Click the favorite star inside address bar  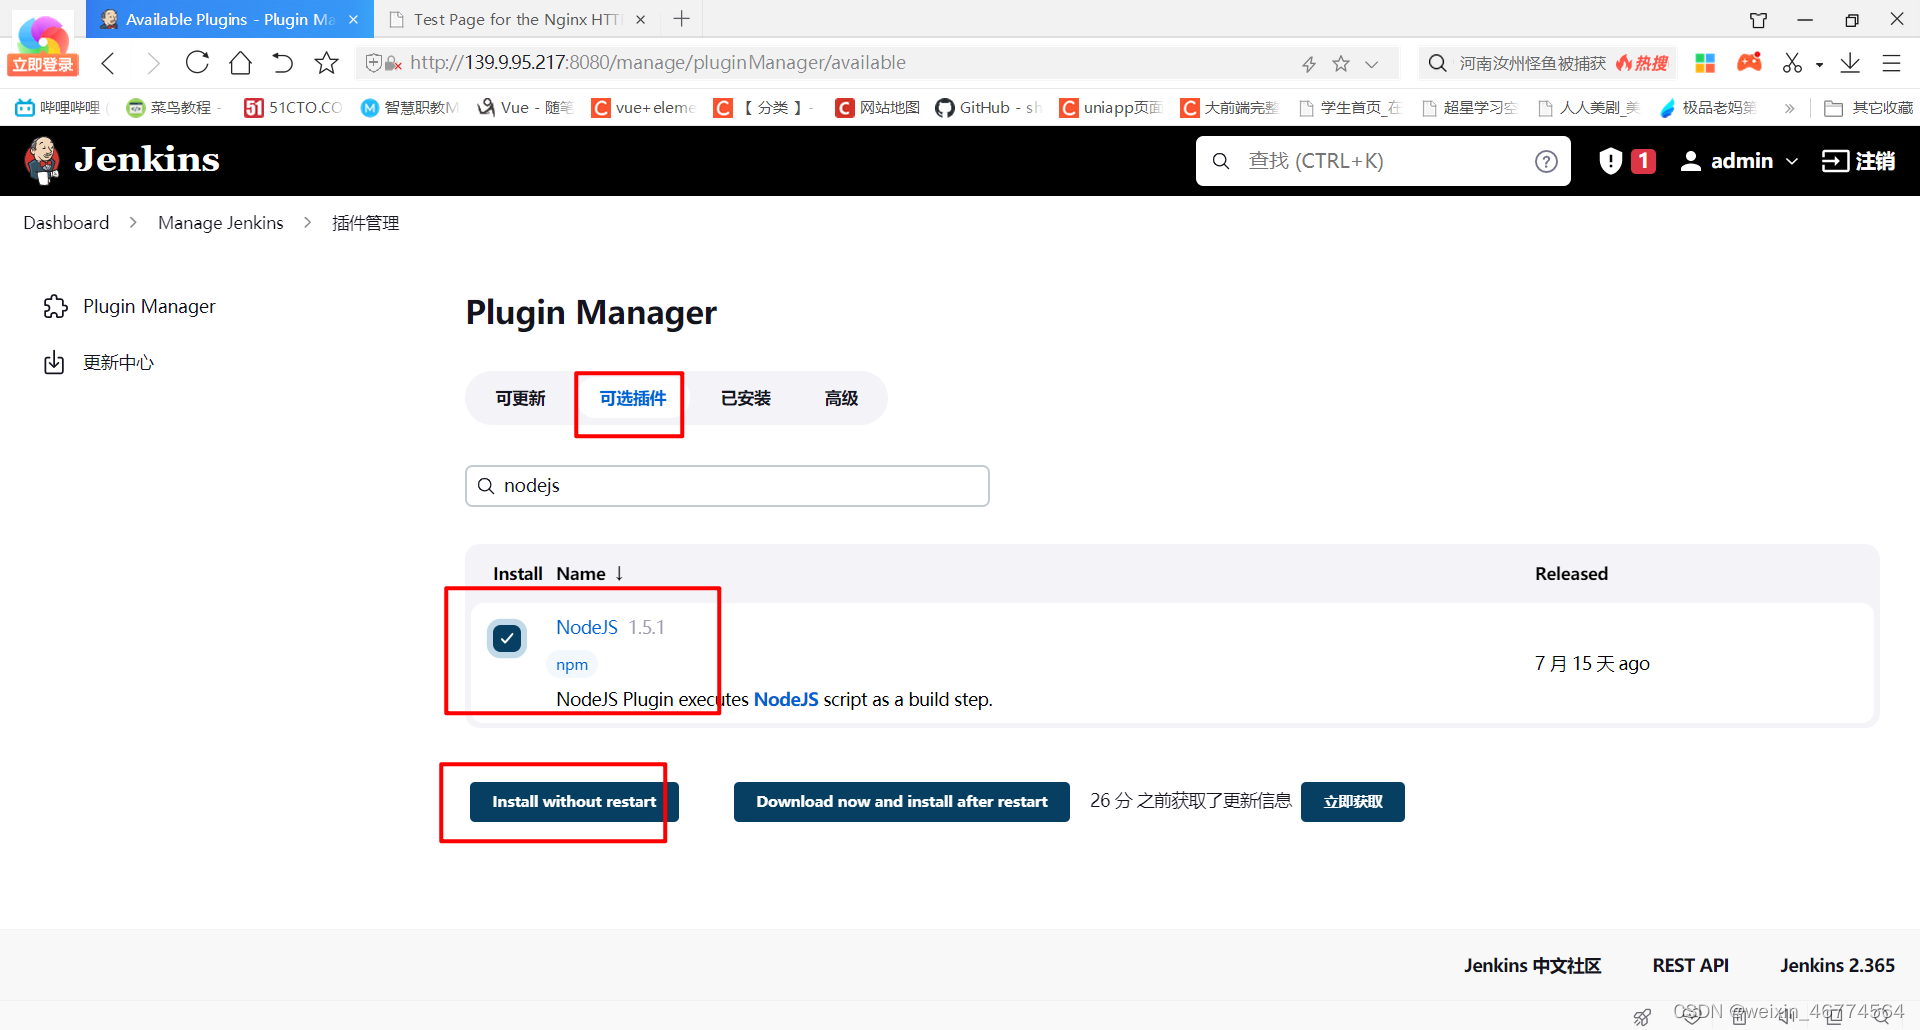(1341, 63)
